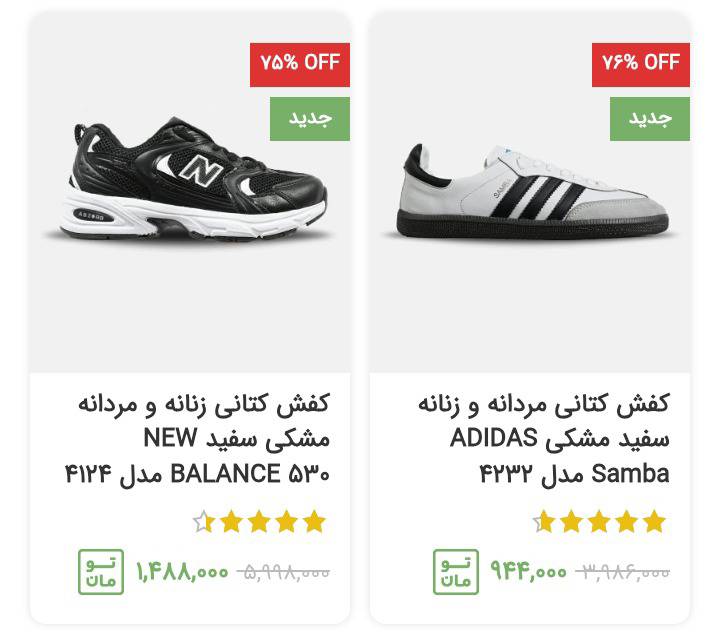Click the 76% OFF red badge
720x635 pixels.
641,65
